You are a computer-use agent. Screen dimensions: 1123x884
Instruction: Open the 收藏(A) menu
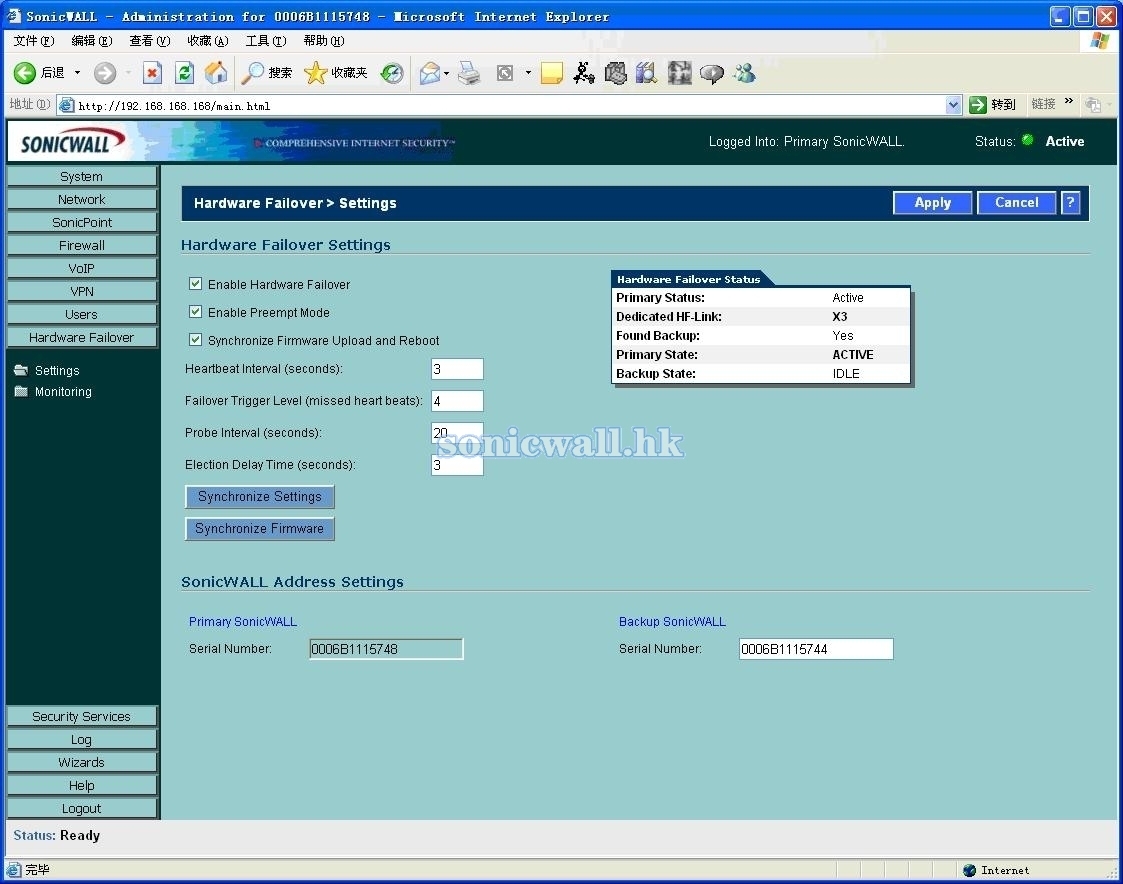coord(208,41)
